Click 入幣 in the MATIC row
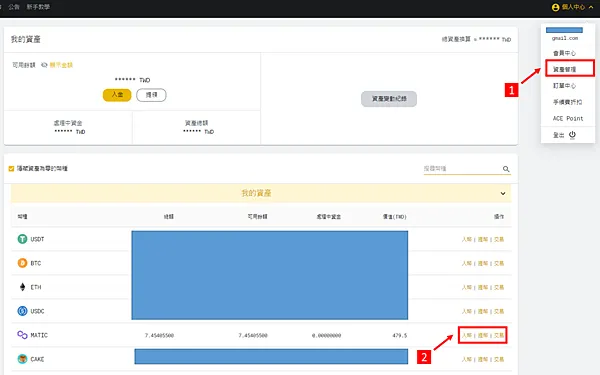This screenshot has height=375, width=600. pyautogui.click(x=466, y=335)
